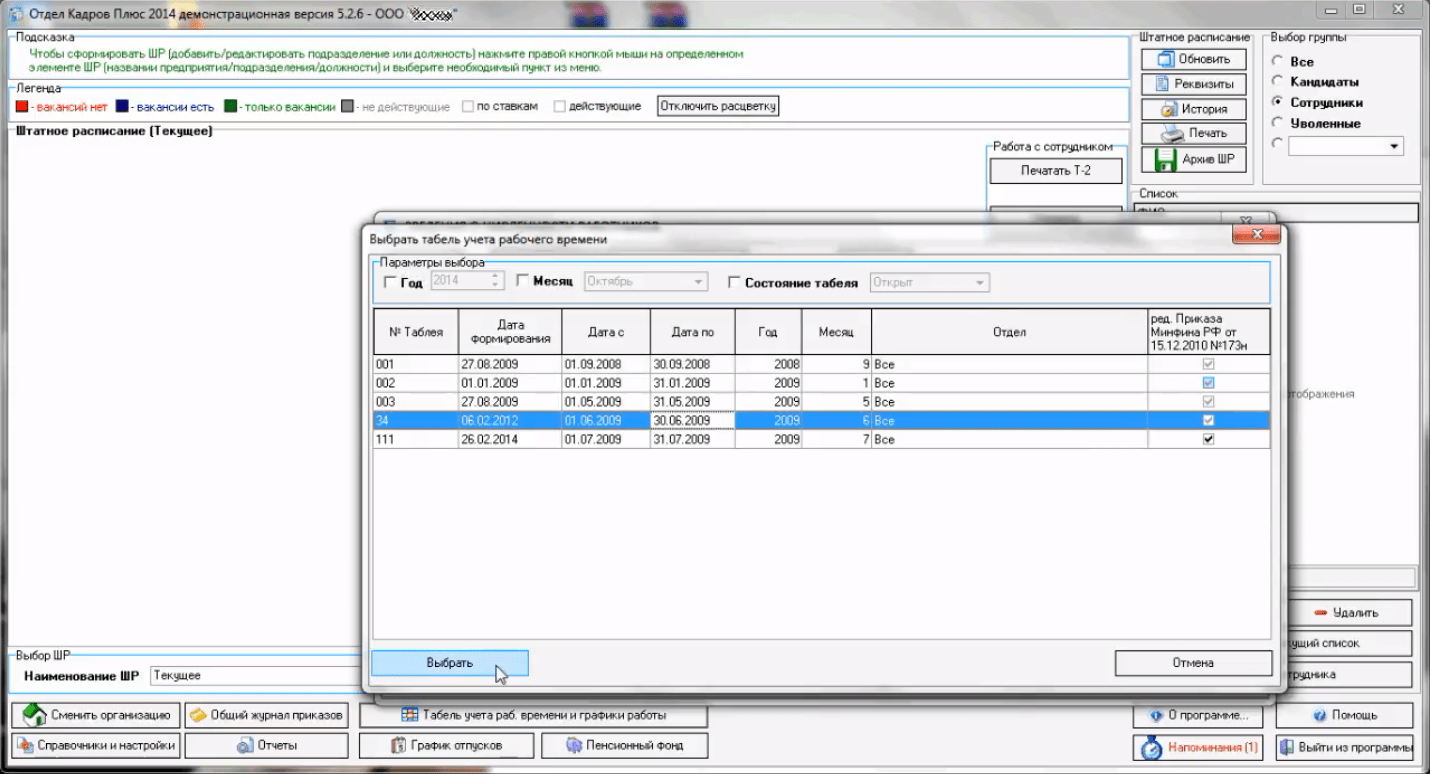The height and width of the screenshot is (774, 1430).
Task: Open Реквизиты with document icon
Action: click(x=1194, y=84)
